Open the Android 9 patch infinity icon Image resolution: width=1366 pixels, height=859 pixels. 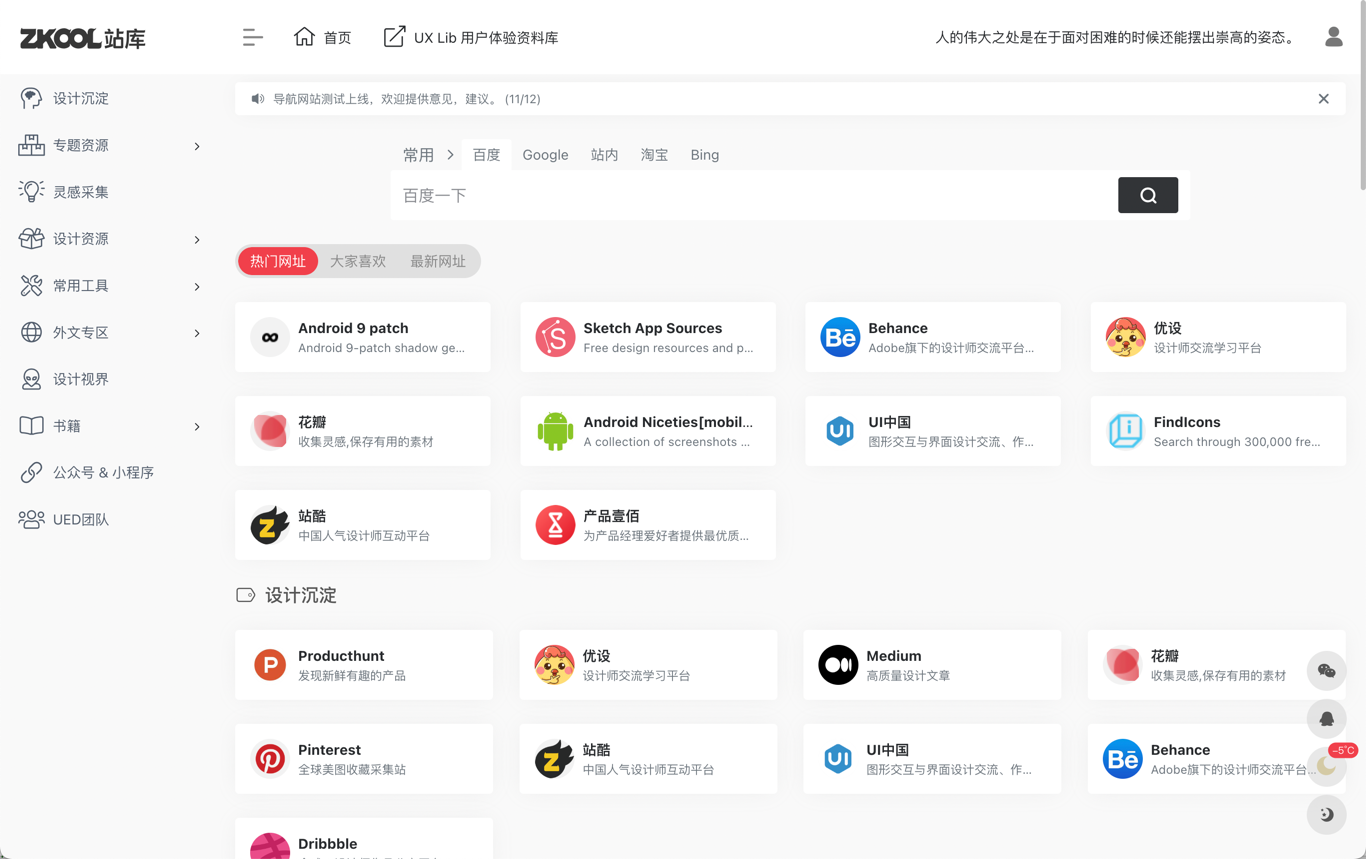(270, 337)
